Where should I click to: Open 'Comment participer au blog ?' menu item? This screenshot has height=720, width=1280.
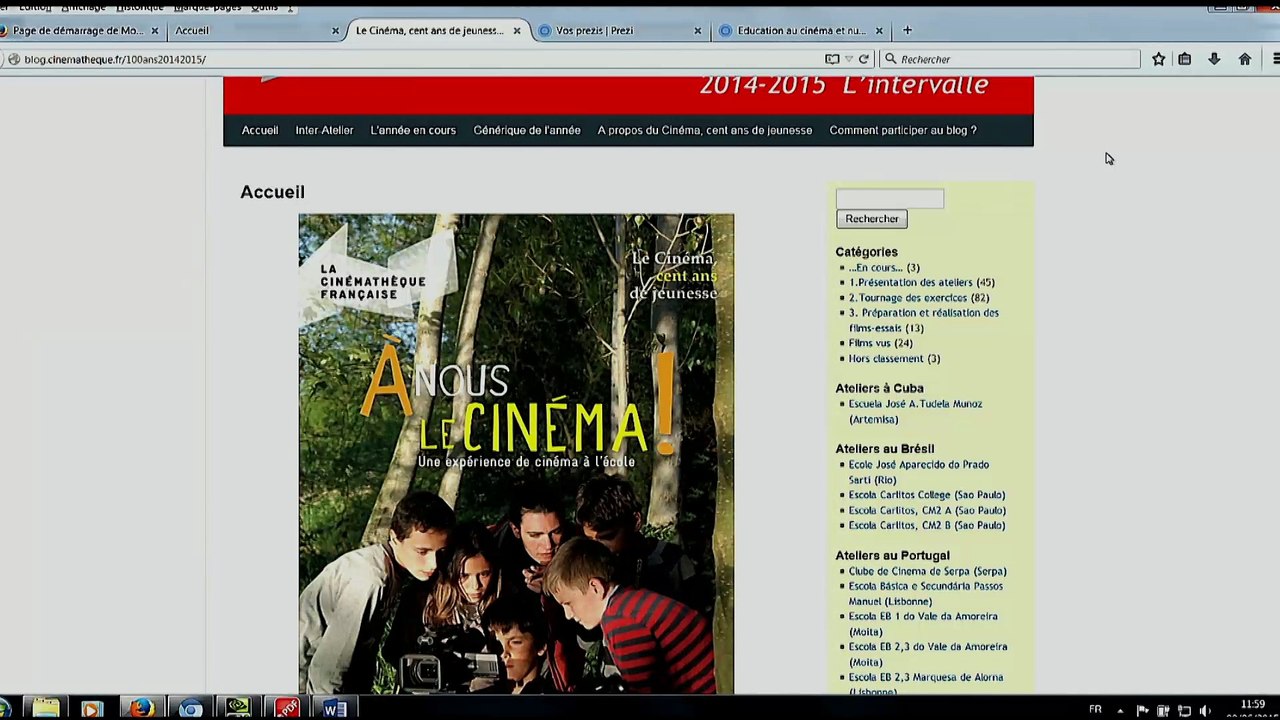click(903, 130)
